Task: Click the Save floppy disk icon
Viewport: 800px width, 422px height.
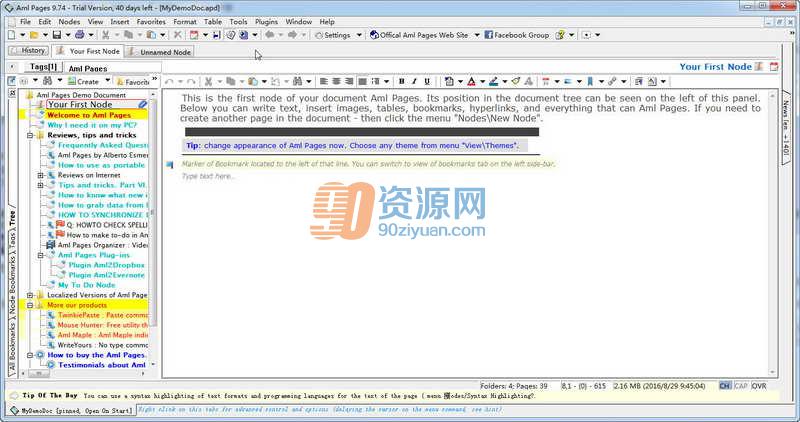Action: tap(57, 35)
